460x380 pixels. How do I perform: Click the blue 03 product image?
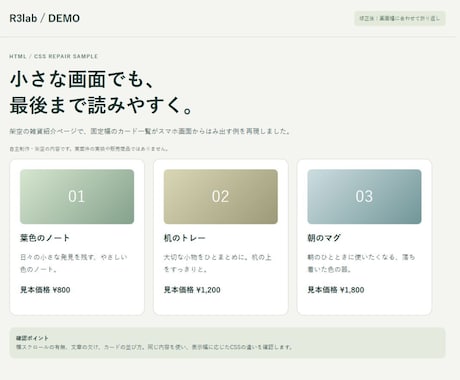point(364,197)
